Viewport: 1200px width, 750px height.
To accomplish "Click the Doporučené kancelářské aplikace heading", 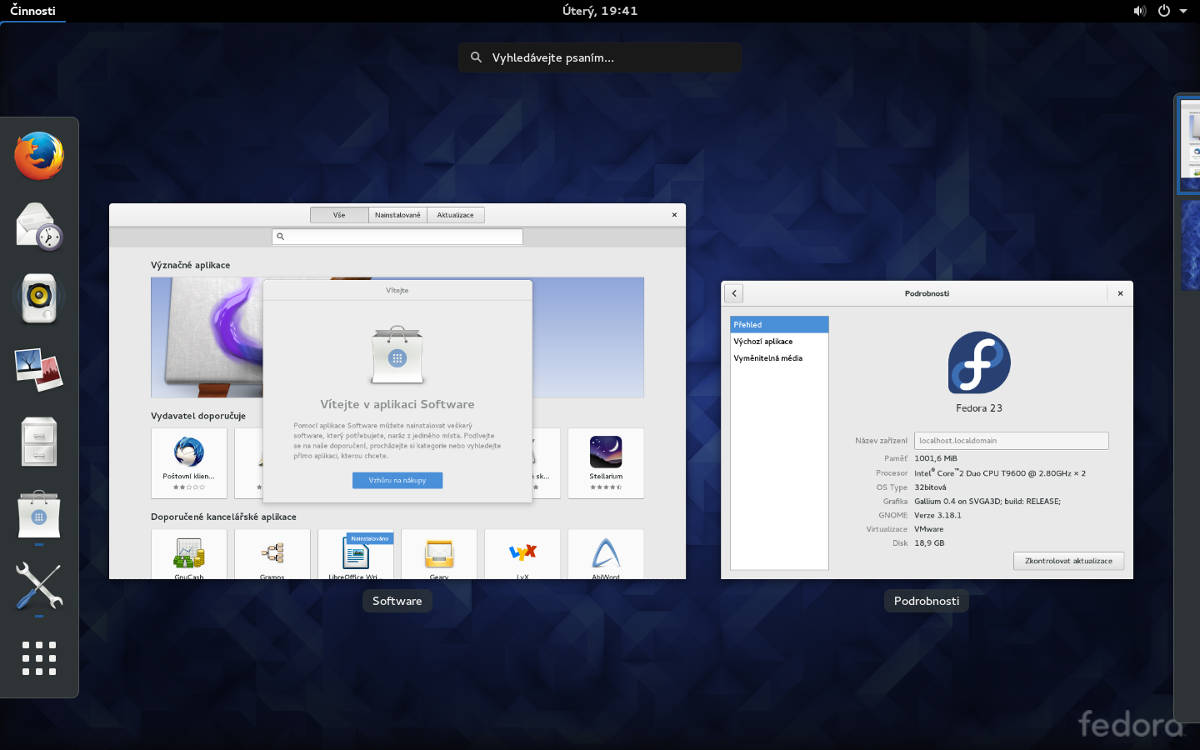I will (x=223, y=516).
